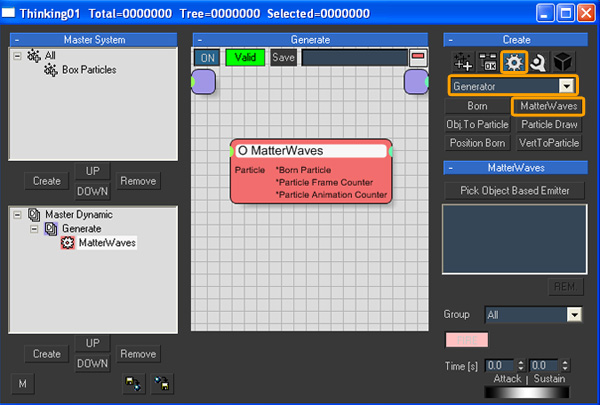600x405 pixels.
Task: Click the Attack/Sustain gradient bar
Action: pyautogui.click(x=527, y=392)
